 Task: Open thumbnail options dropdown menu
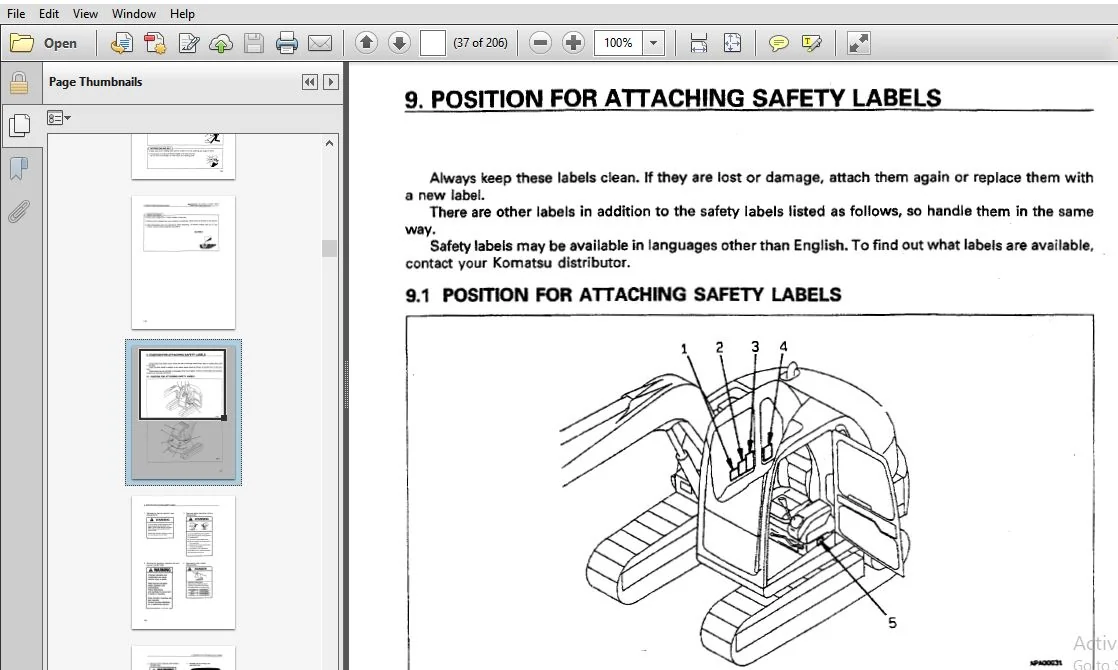coord(58,118)
